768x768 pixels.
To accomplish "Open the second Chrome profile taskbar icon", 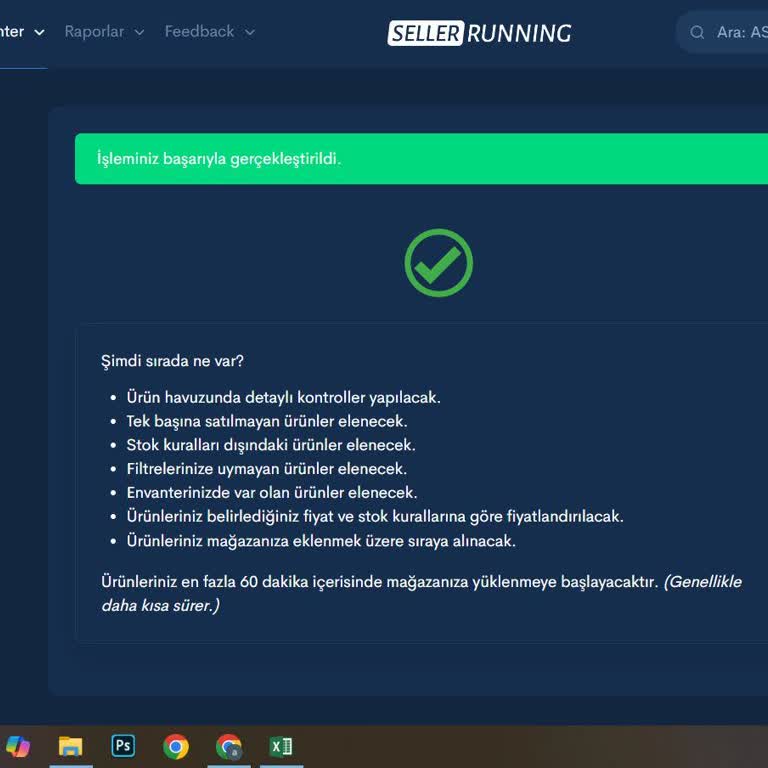I will click(229, 746).
